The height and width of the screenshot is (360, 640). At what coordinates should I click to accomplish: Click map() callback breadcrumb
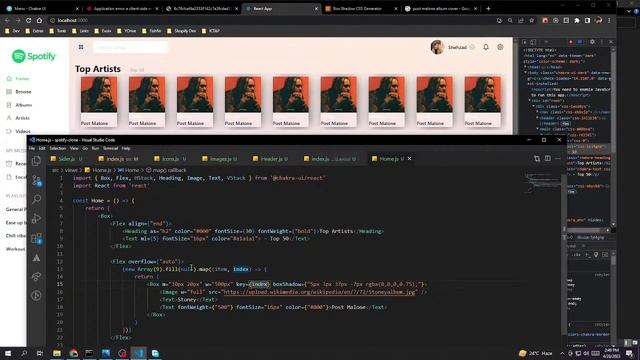(166, 170)
